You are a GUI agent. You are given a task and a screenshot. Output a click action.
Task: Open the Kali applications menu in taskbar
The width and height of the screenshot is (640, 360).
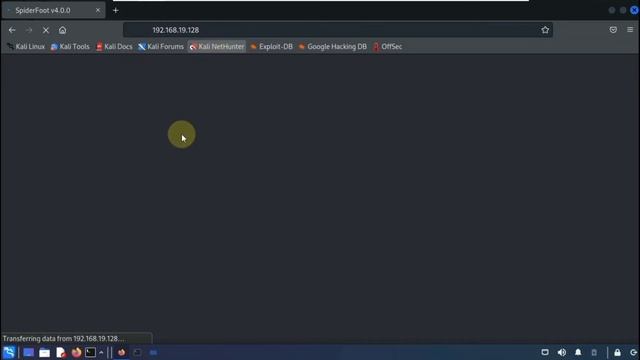pos(9,352)
